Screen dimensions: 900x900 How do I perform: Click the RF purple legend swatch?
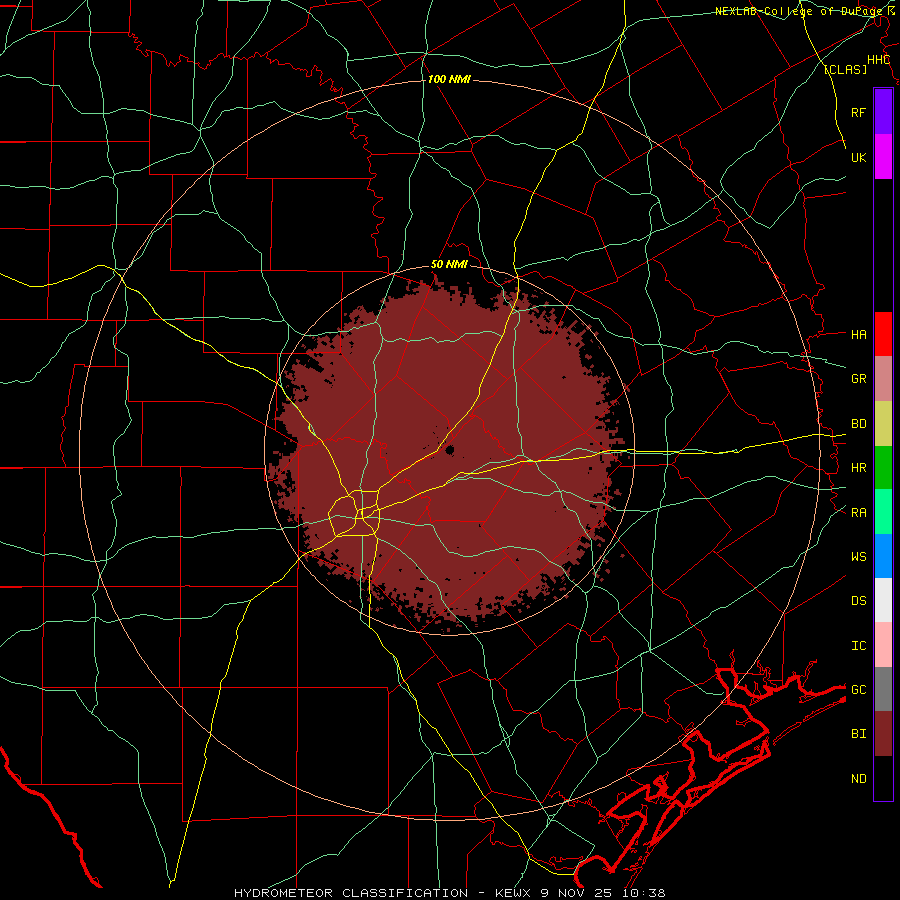click(x=883, y=112)
